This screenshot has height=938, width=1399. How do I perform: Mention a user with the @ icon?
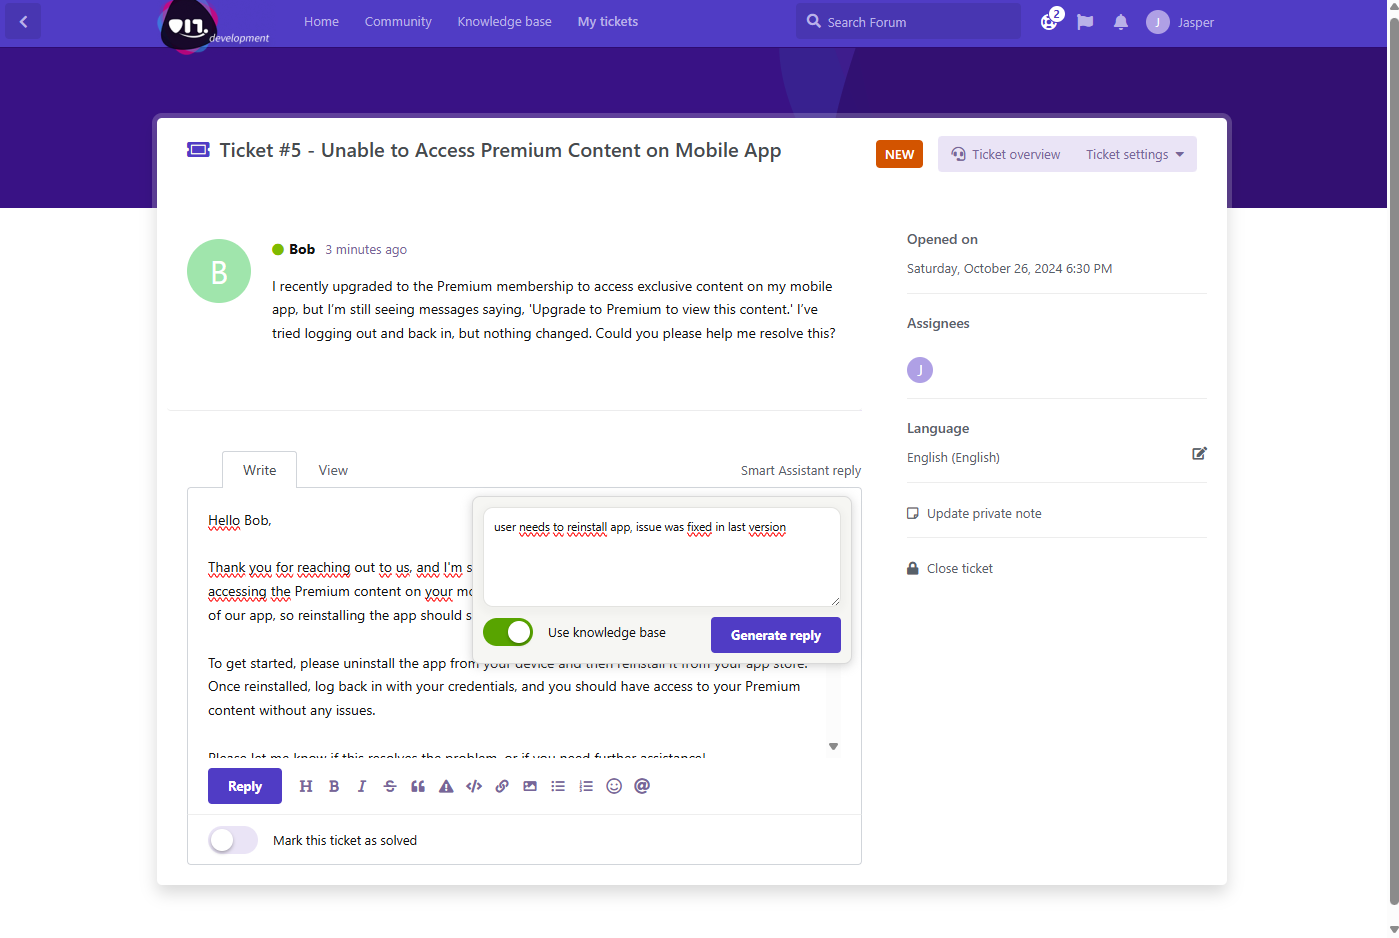(642, 786)
